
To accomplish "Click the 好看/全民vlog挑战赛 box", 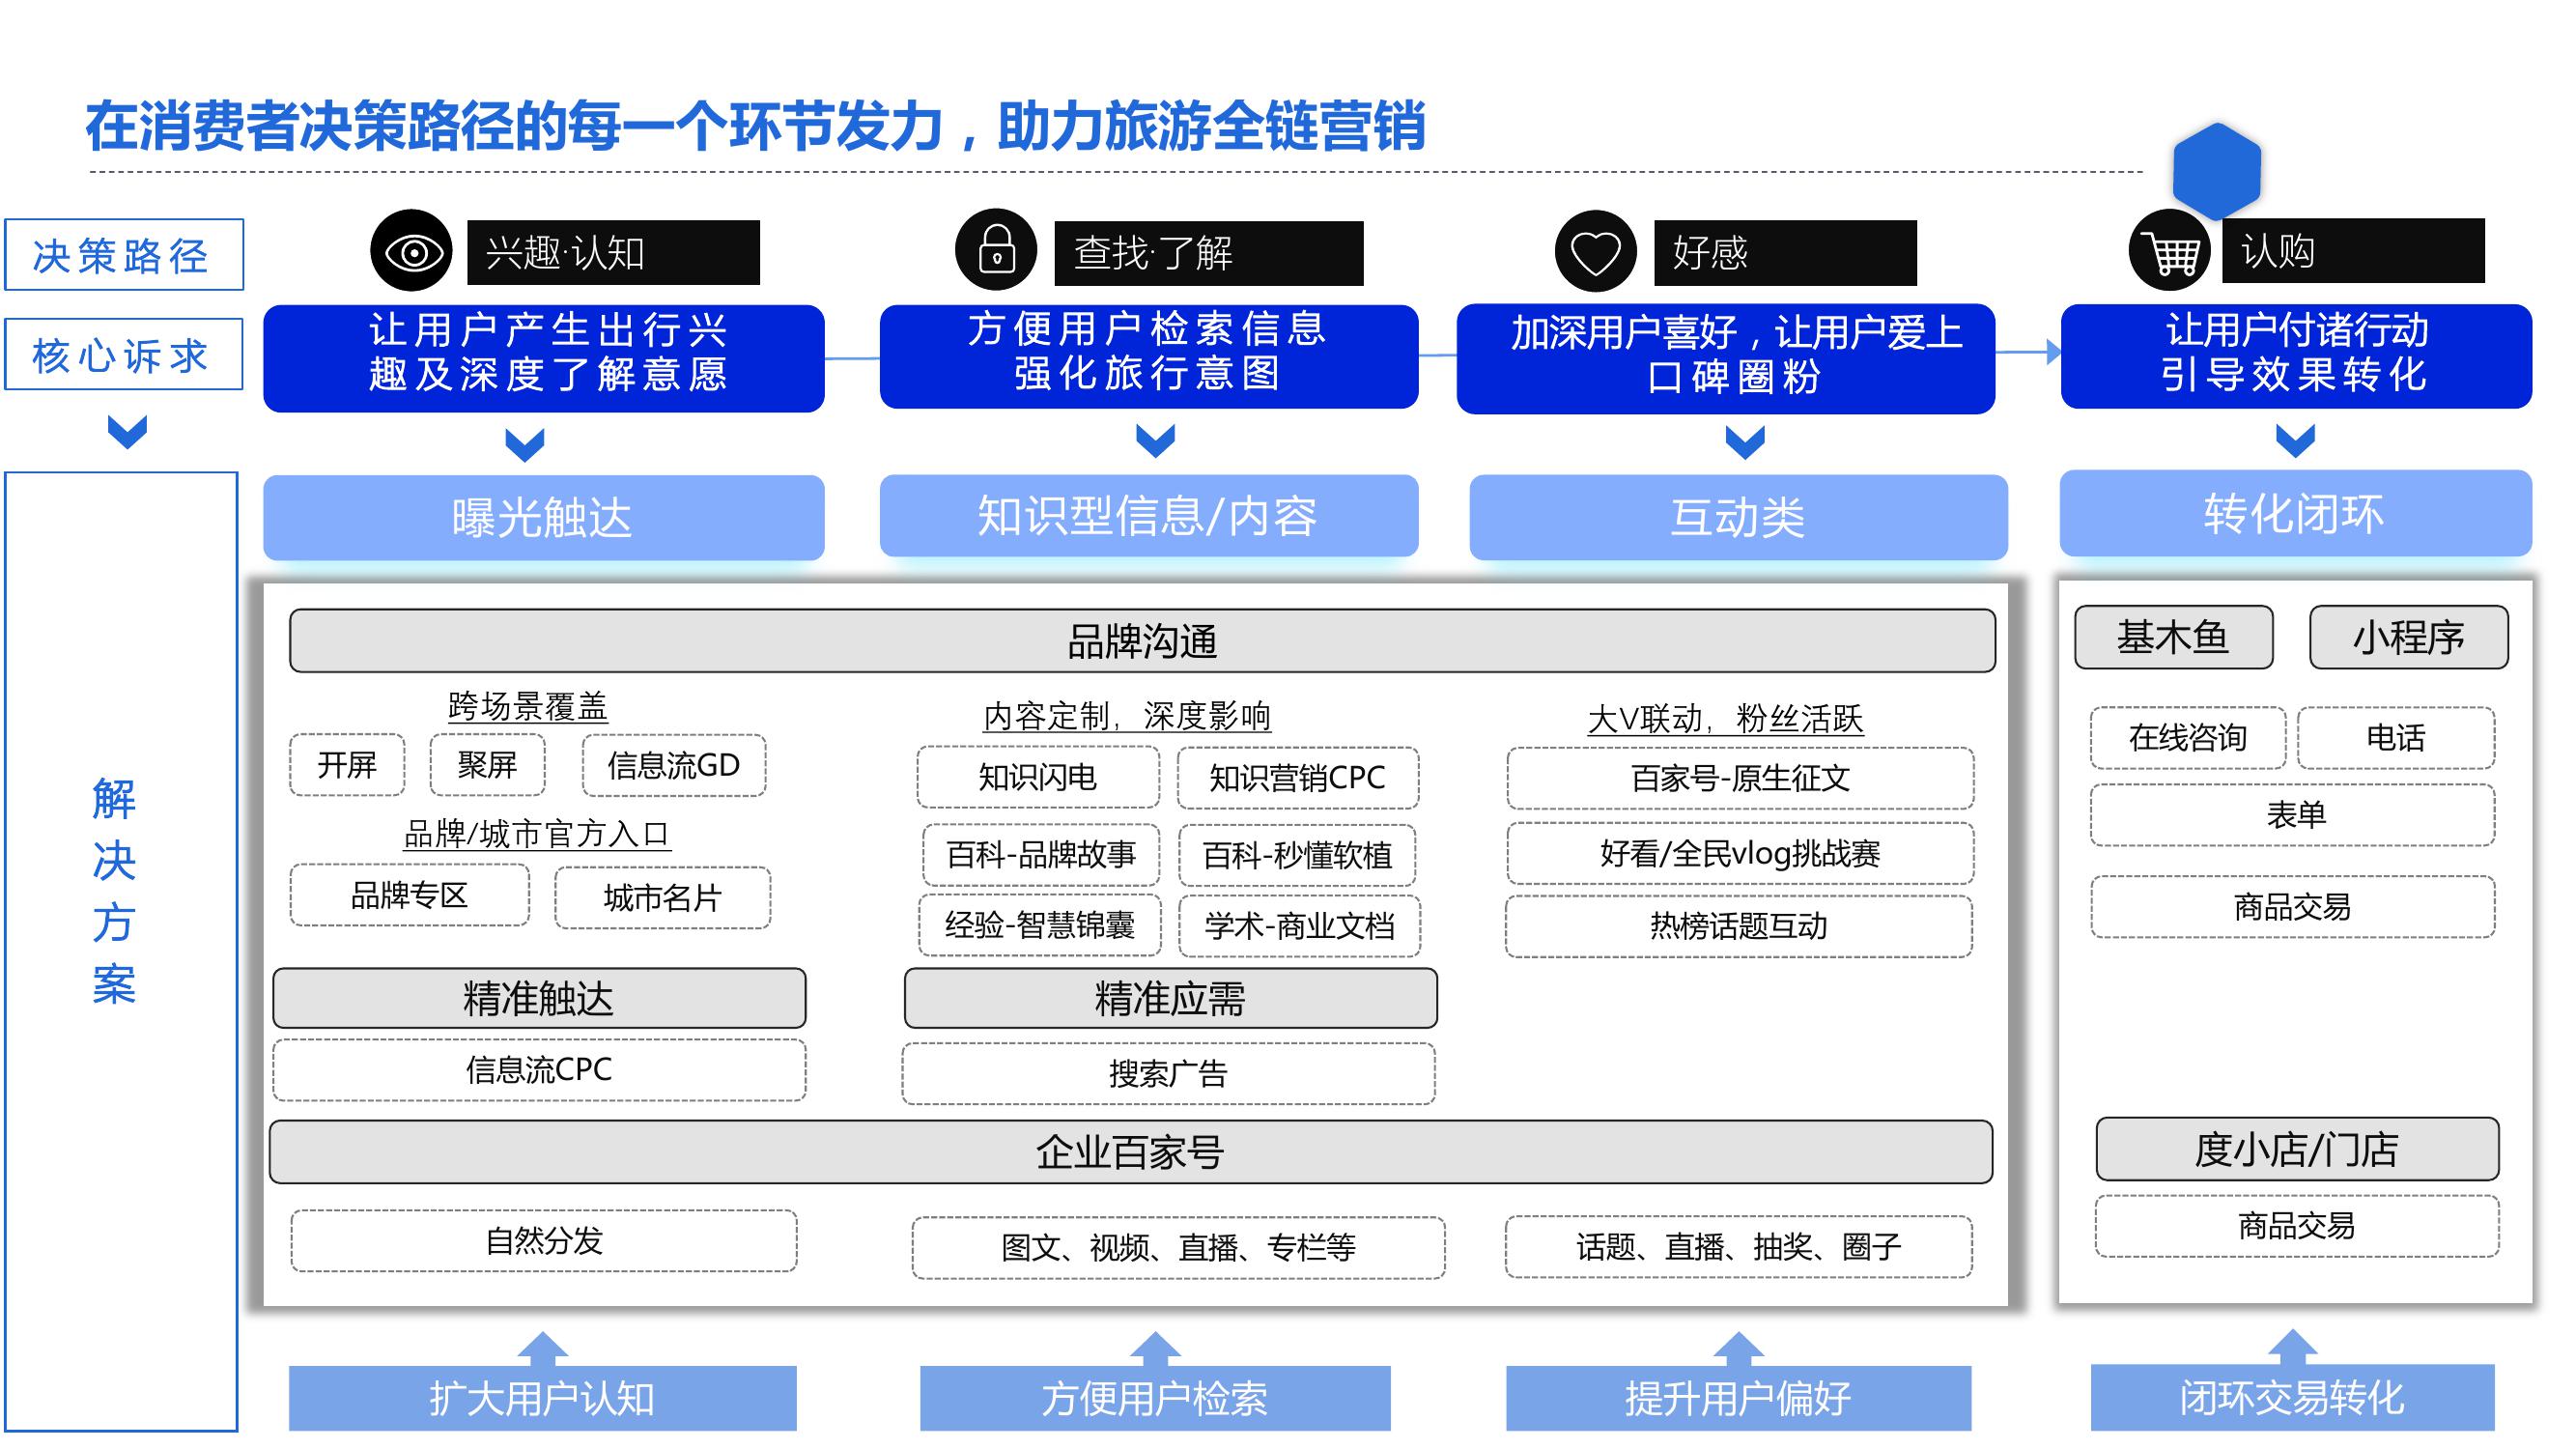I will point(1740,852).
